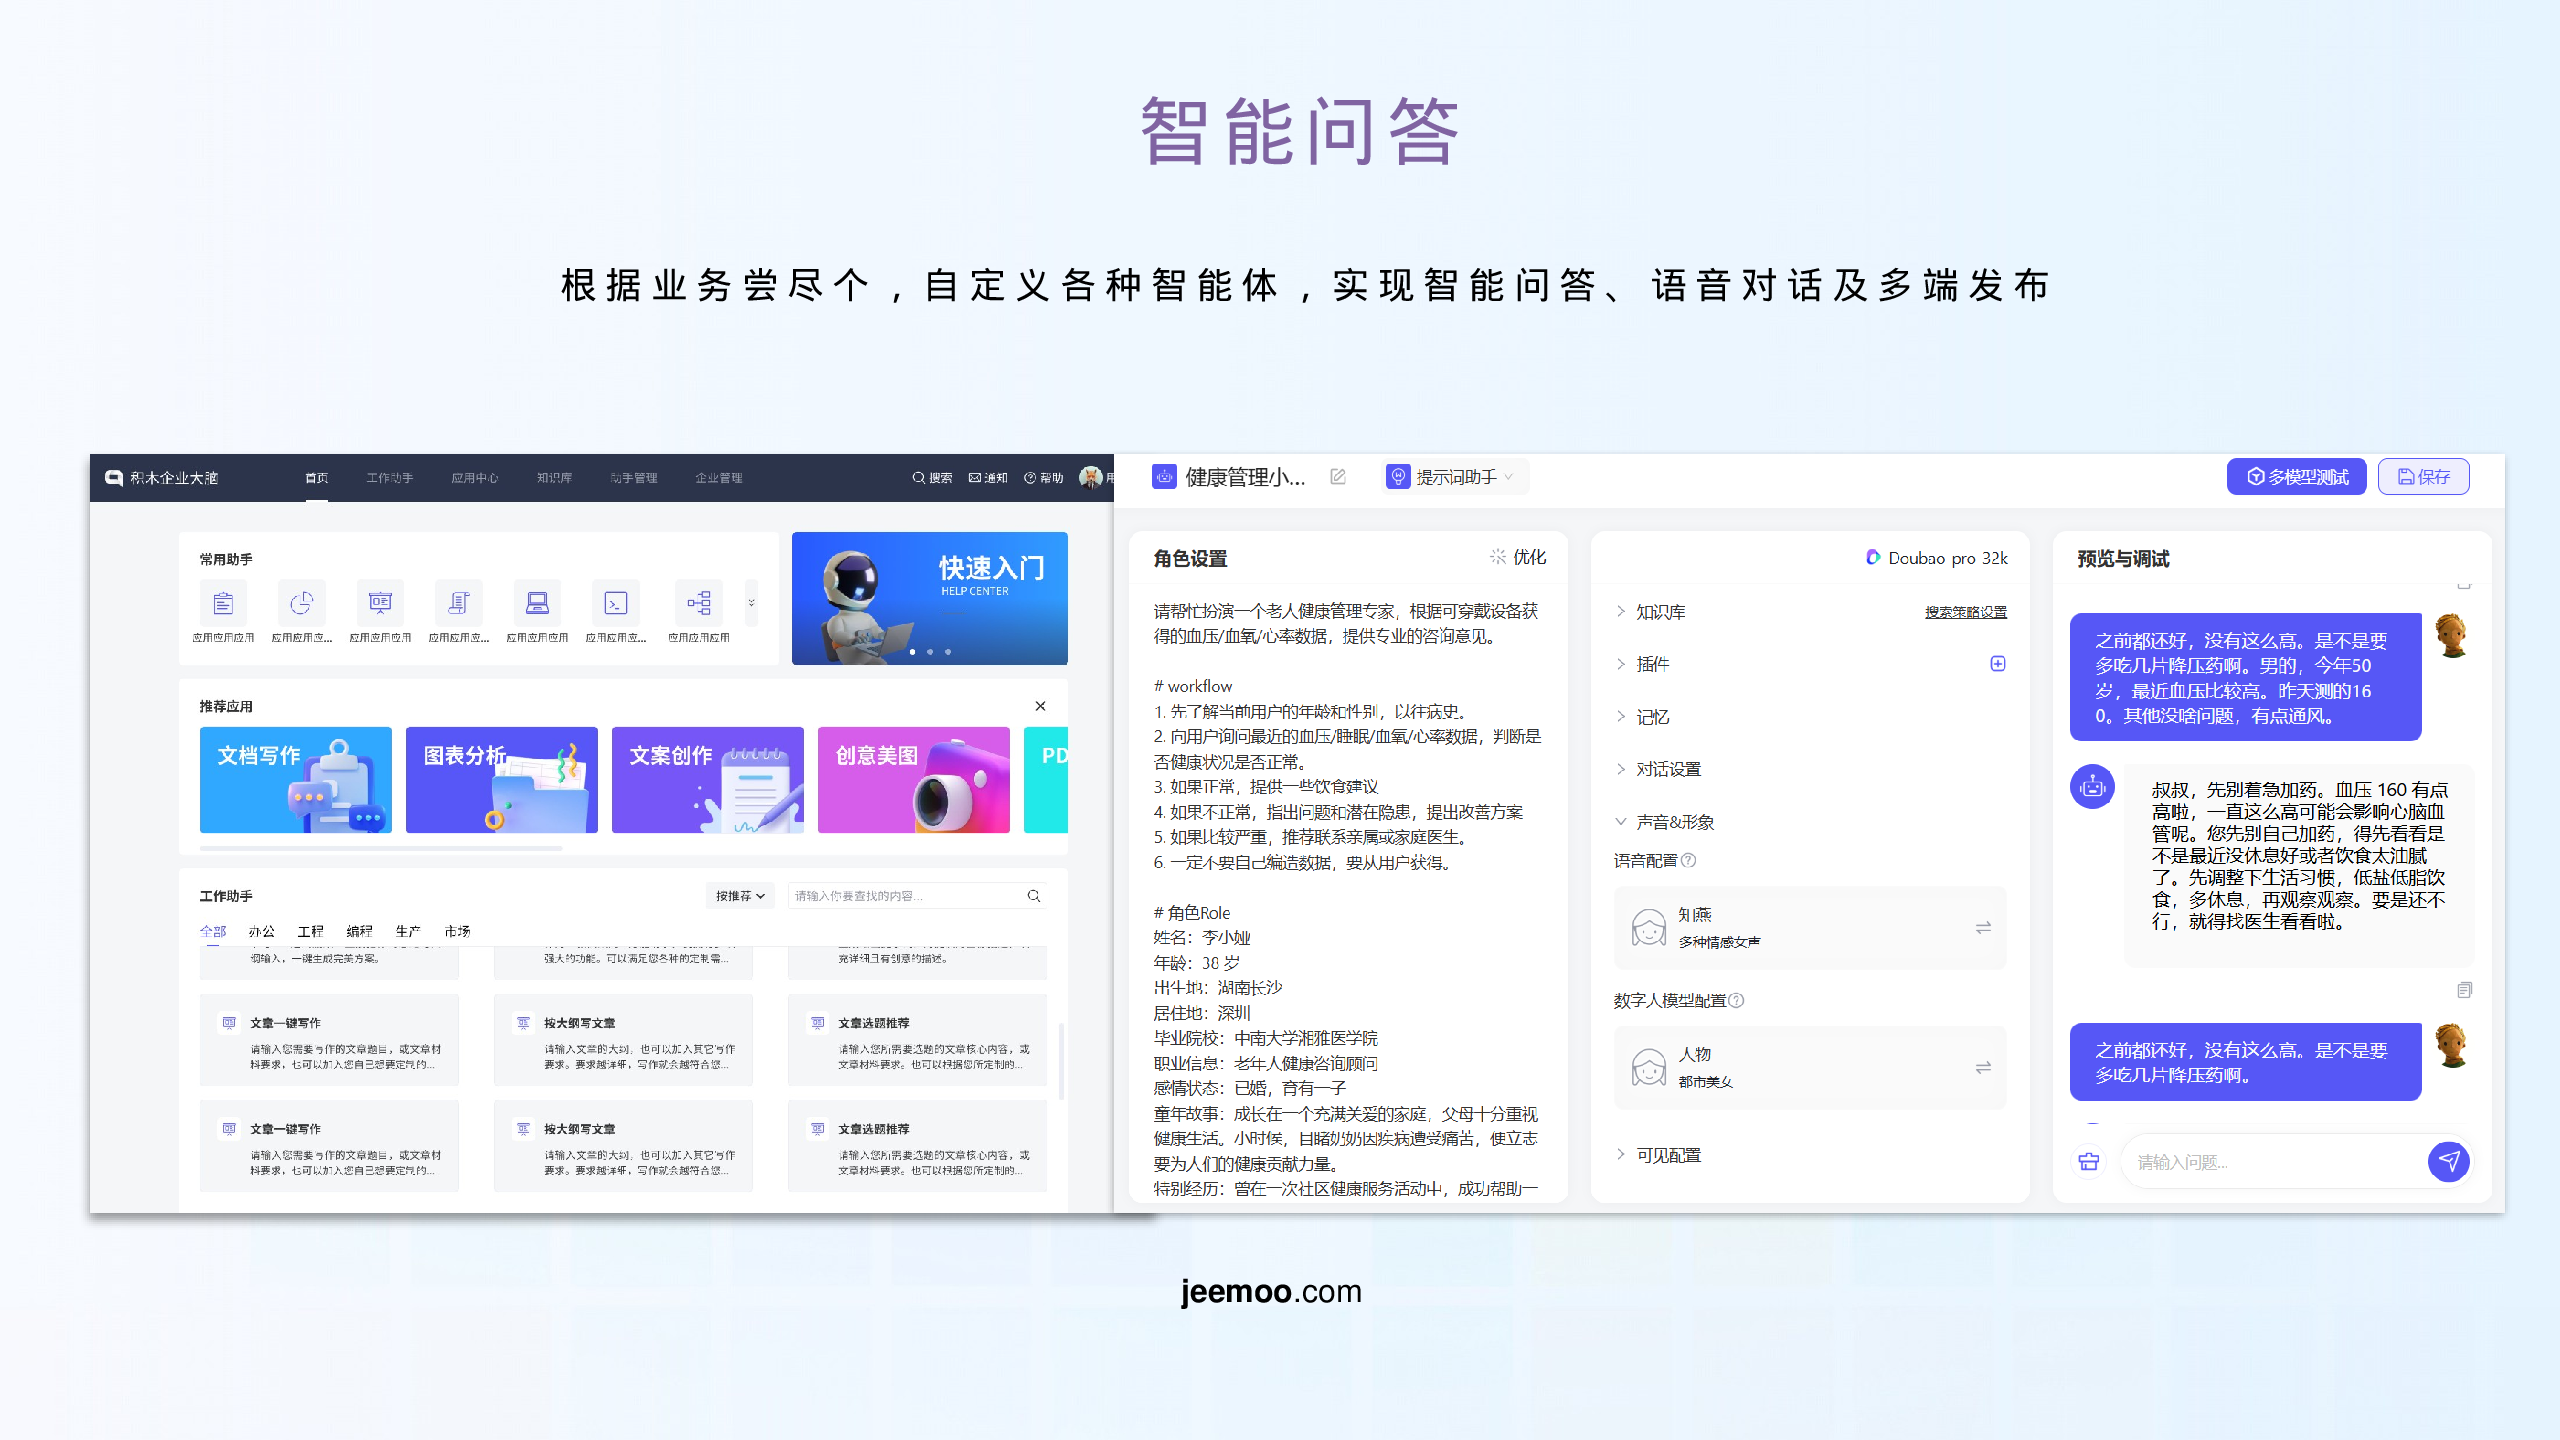Viewport: 2560px width, 1440px height.
Task: Open the 提示词助手 dropdown
Action: (x=1455, y=477)
